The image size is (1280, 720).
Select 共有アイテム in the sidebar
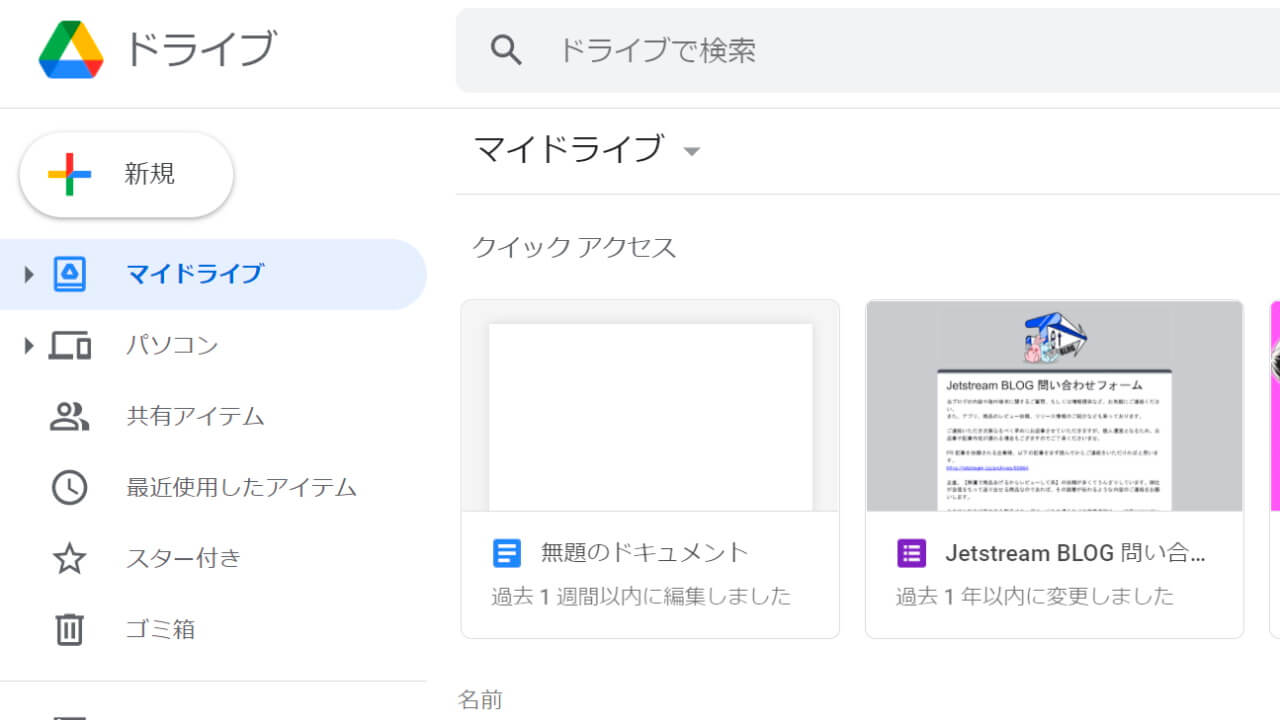coord(195,416)
